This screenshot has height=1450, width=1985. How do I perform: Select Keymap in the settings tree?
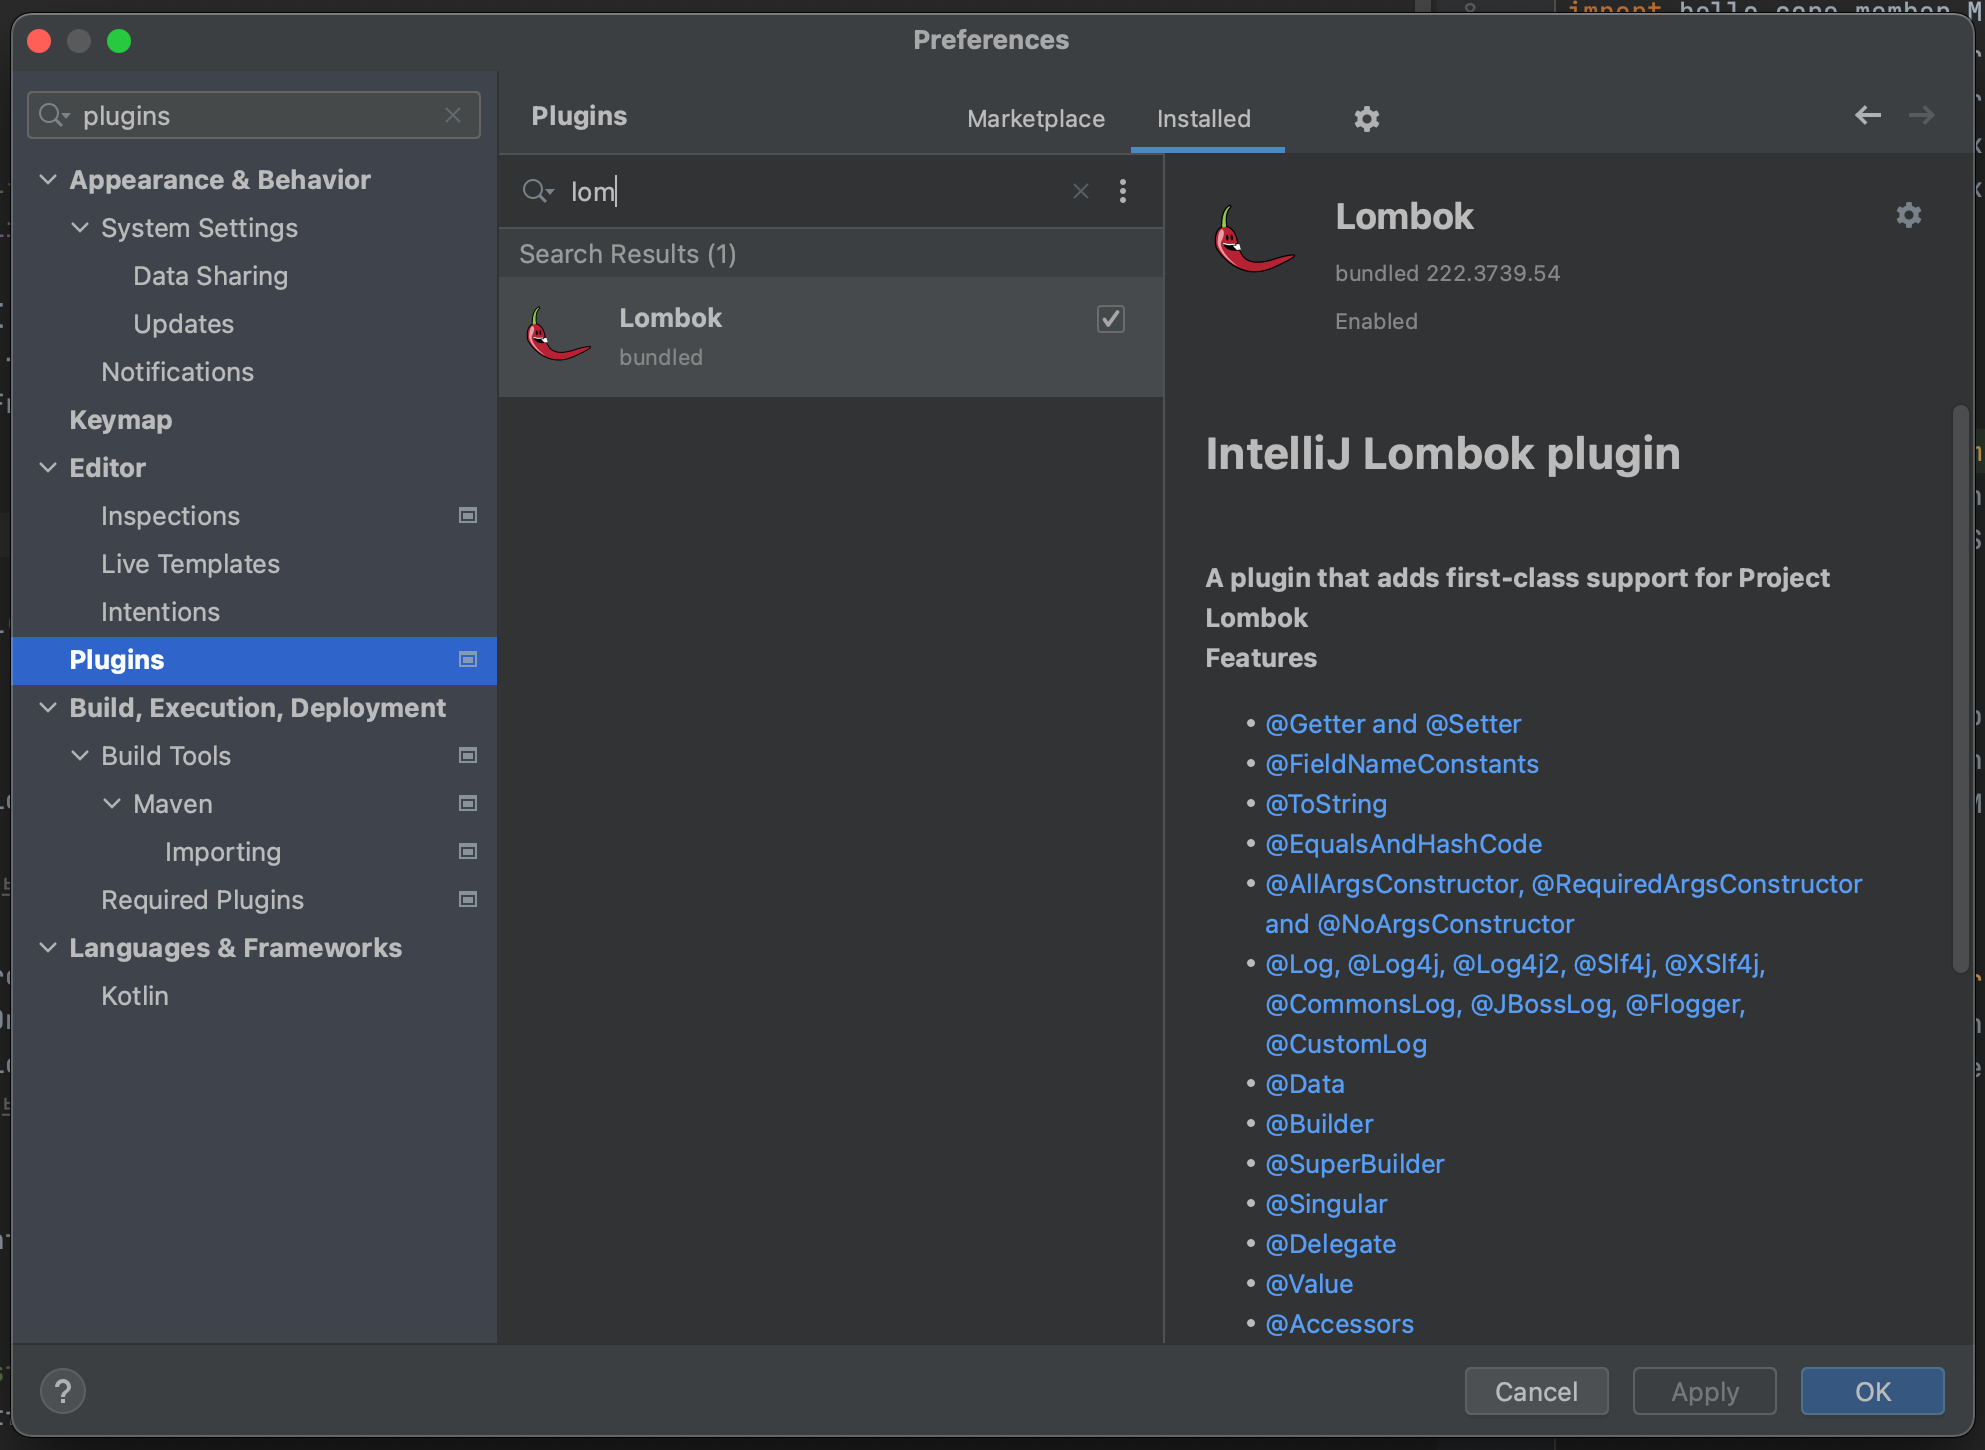point(121,420)
